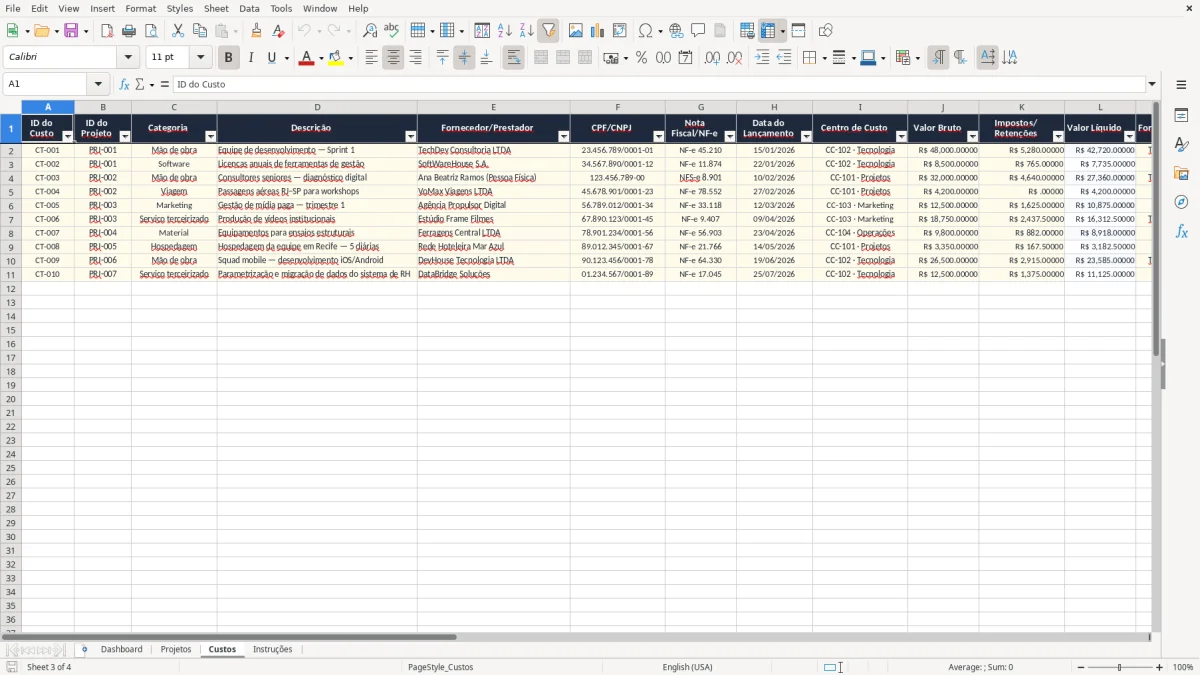Click the Print icon
The image size is (1200, 675).
[x=129, y=31]
